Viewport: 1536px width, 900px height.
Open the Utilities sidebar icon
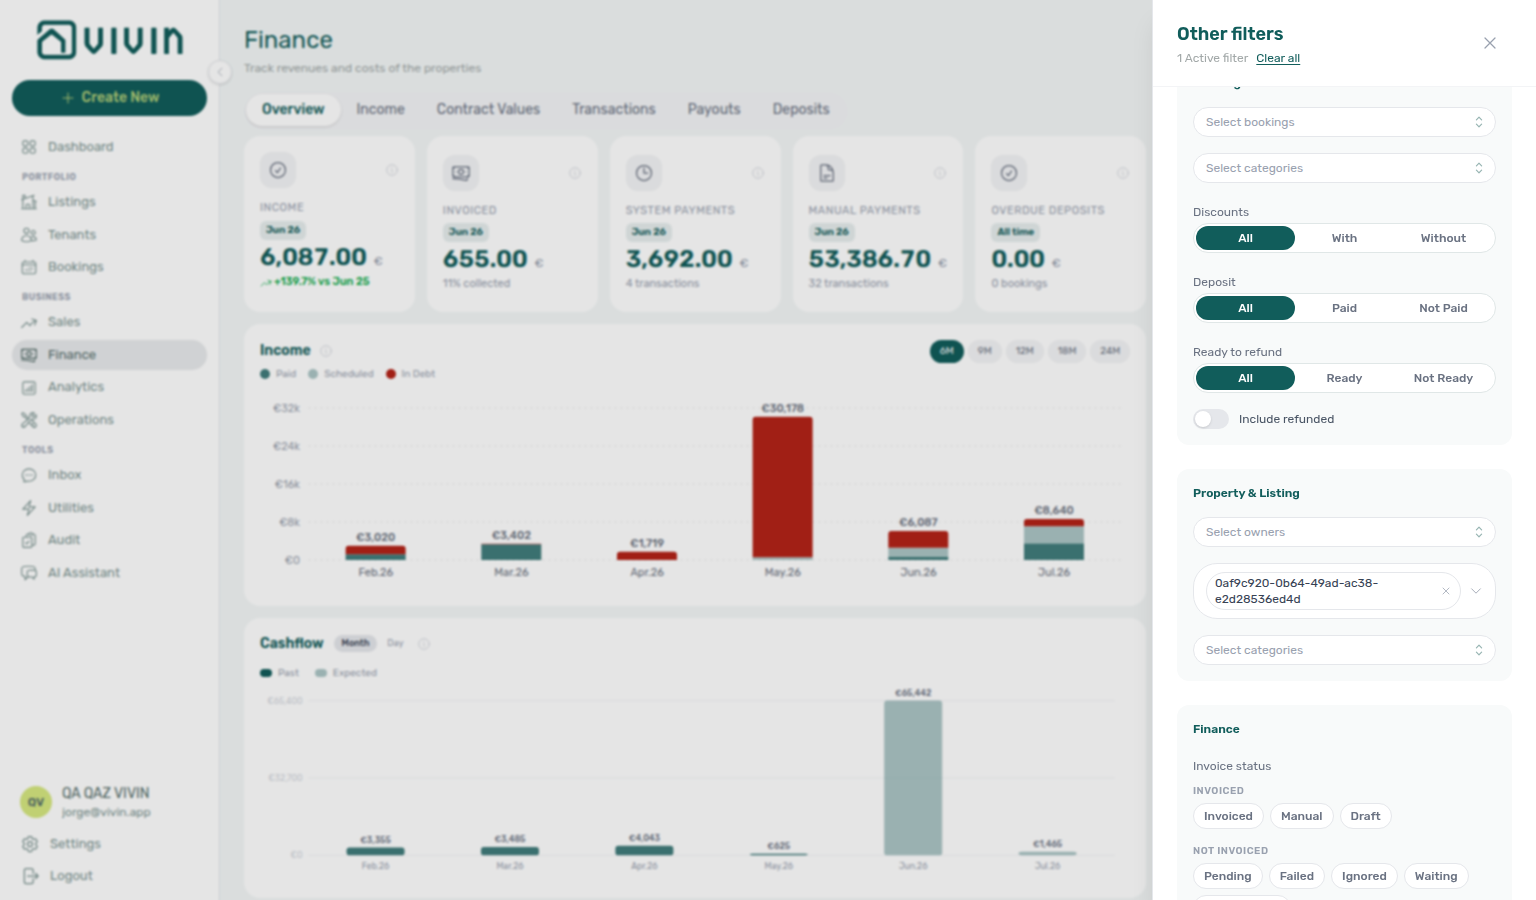(x=29, y=508)
